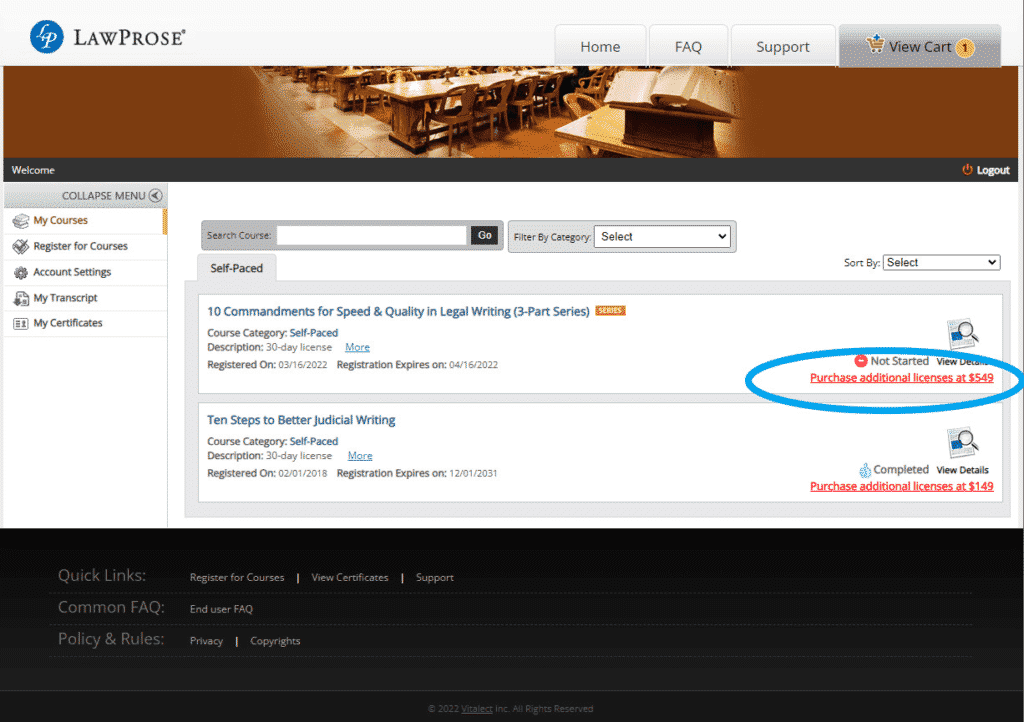
Task: Click Support link in footer Quick Links
Action: pos(435,578)
